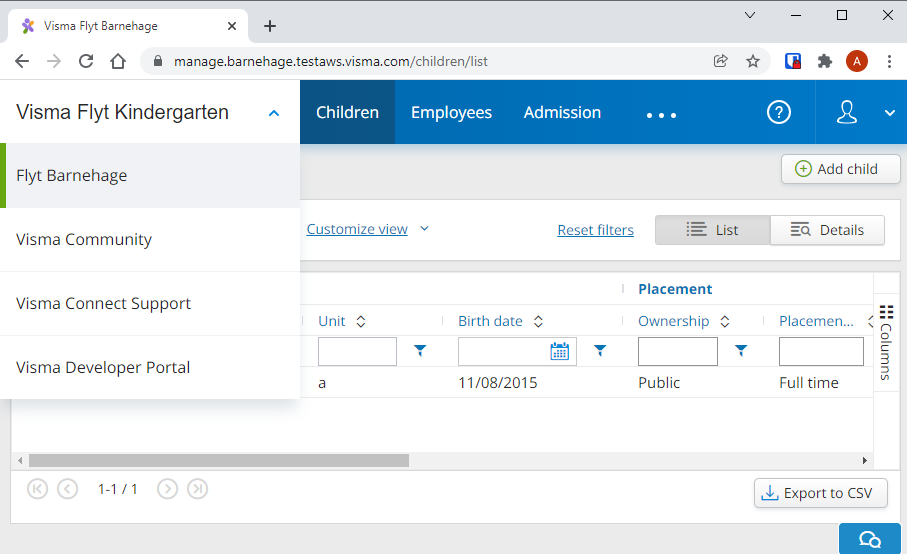Select the 11/08/2015 birth date cell
The width and height of the screenshot is (907, 554).
tap(497, 383)
